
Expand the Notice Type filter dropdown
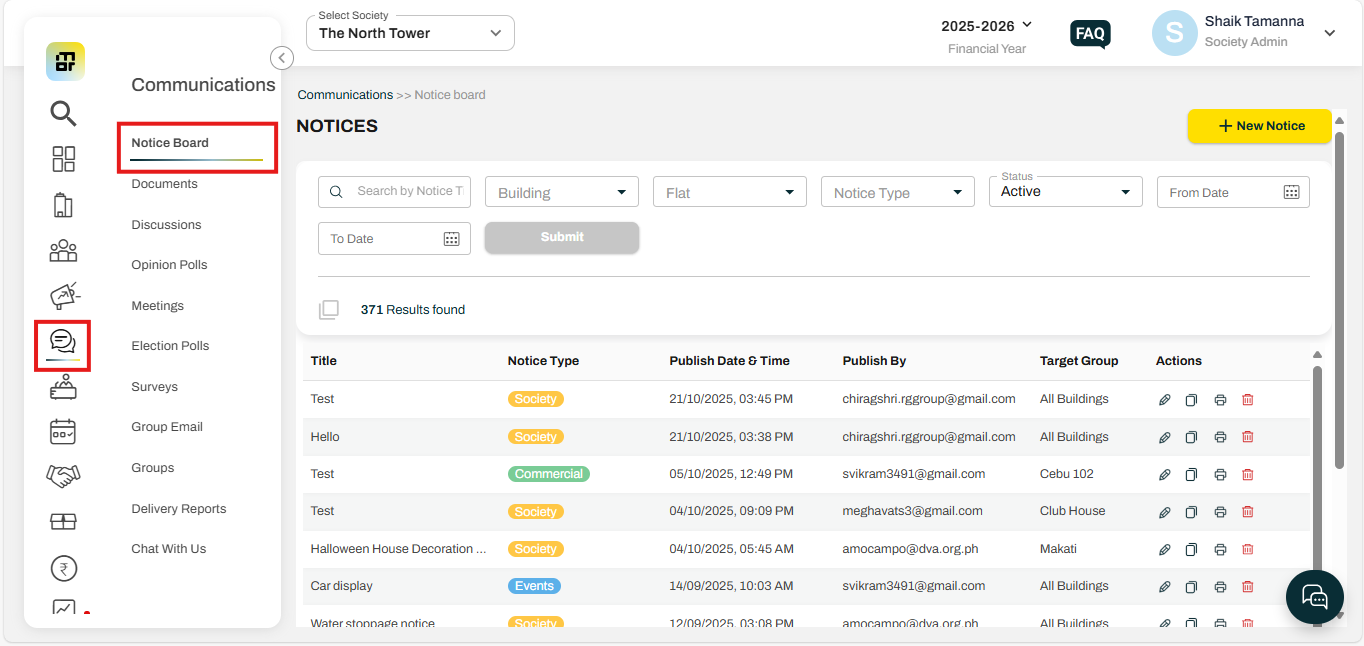tap(897, 192)
